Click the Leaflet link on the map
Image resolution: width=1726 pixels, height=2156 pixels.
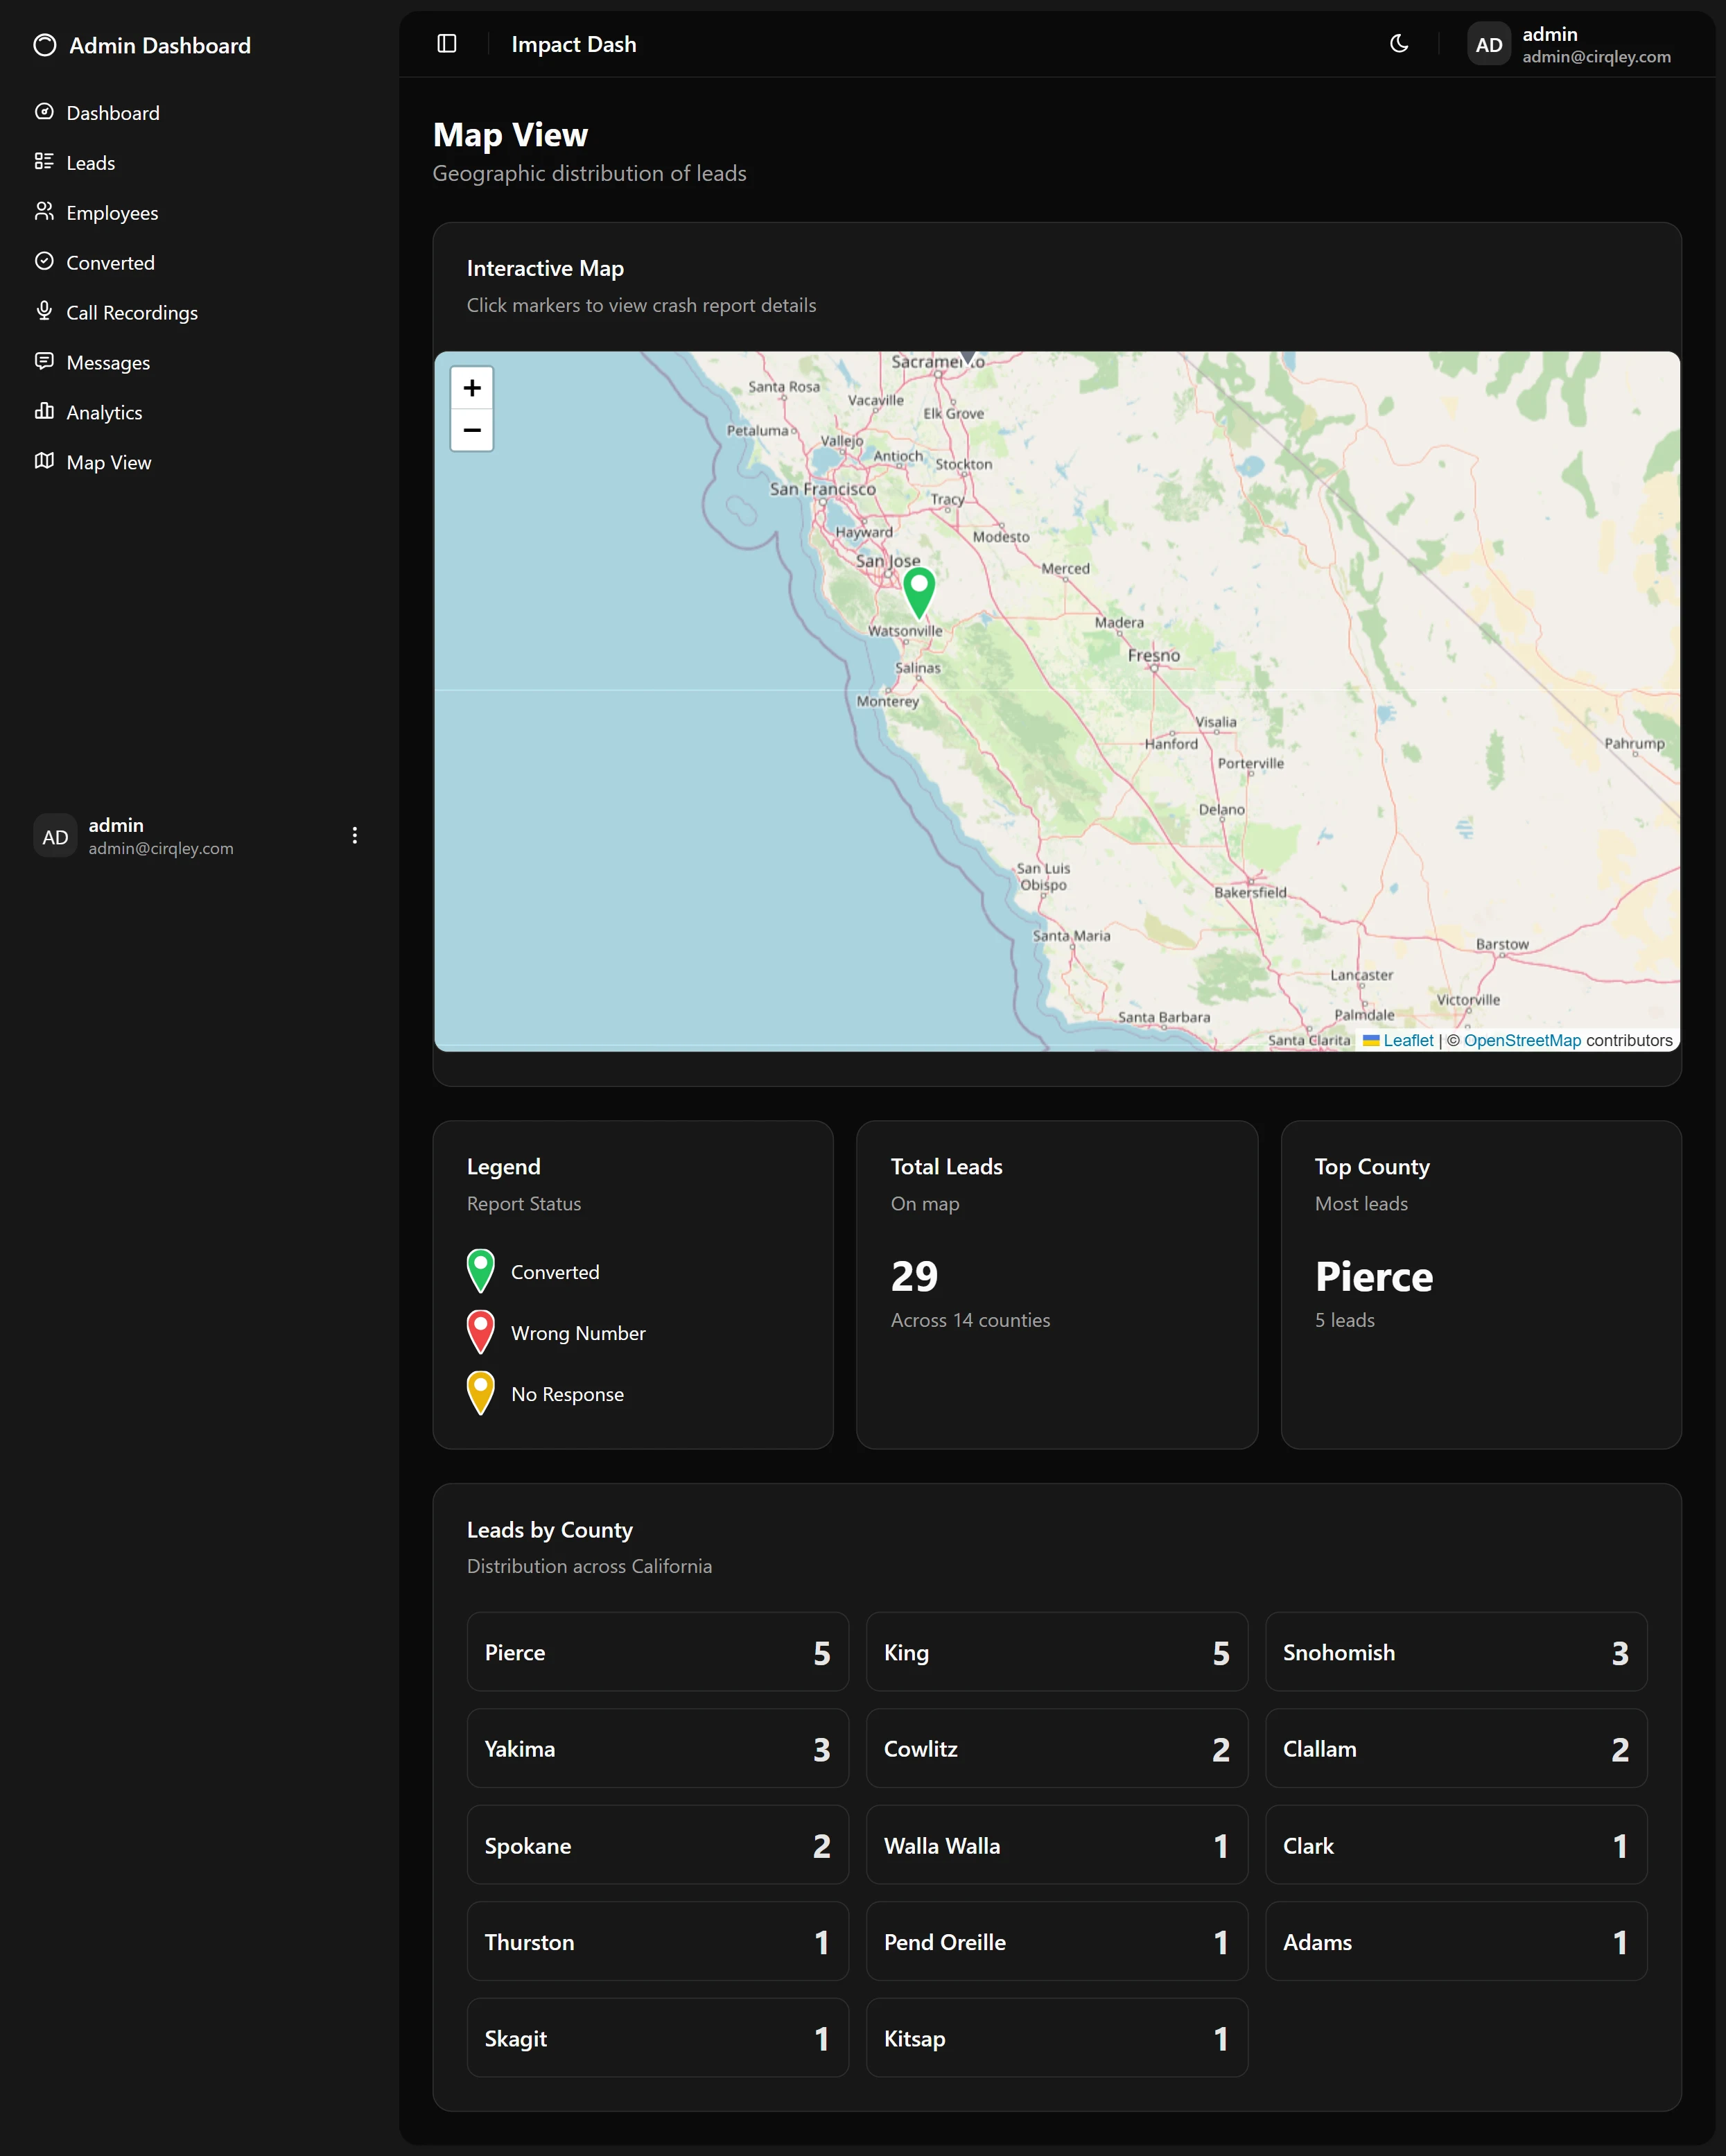coord(1406,1040)
